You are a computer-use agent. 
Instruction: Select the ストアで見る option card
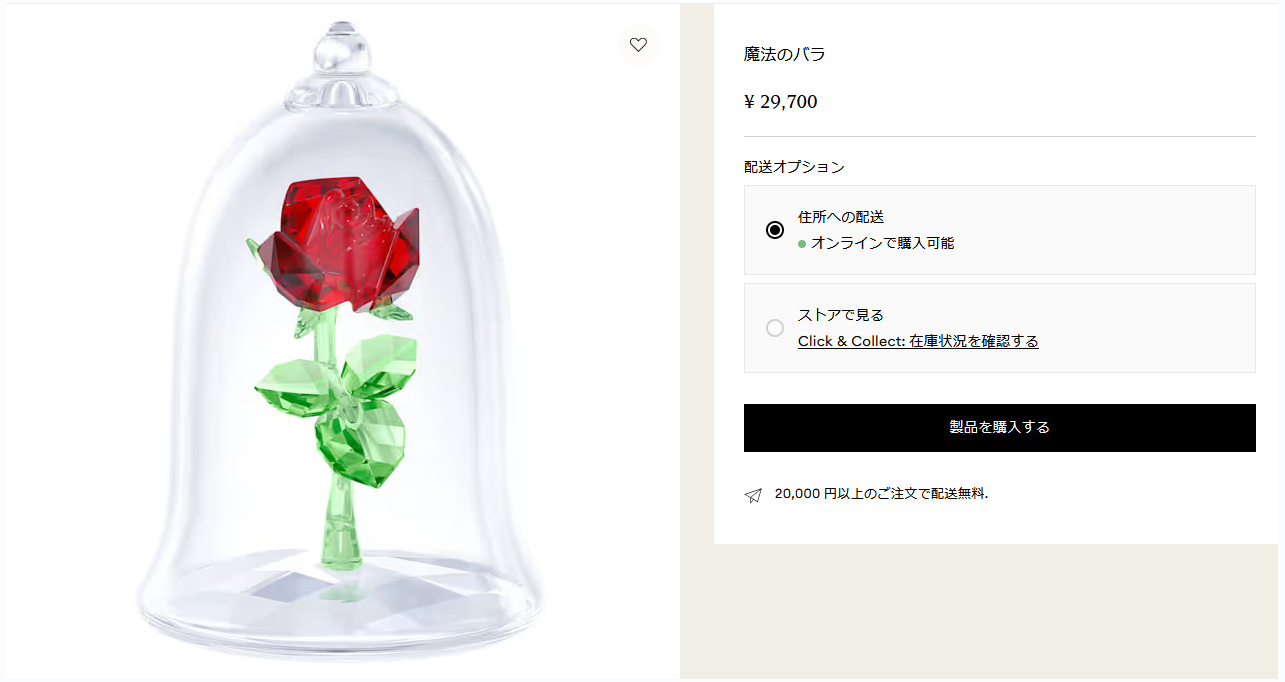click(x=999, y=328)
